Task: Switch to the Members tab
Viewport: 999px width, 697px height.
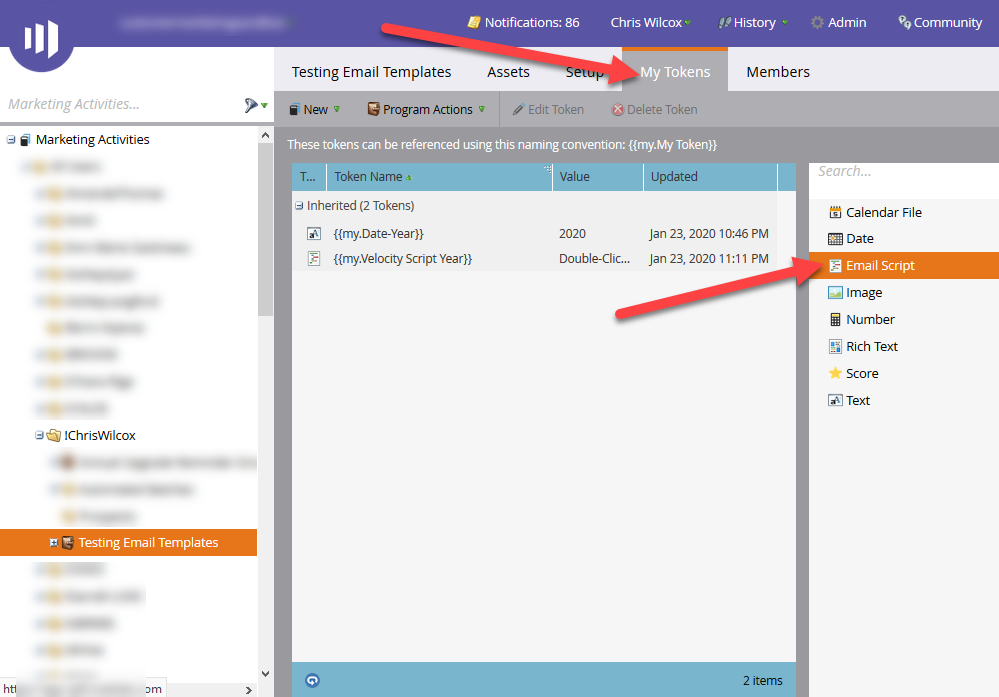Action: (x=777, y=71)
